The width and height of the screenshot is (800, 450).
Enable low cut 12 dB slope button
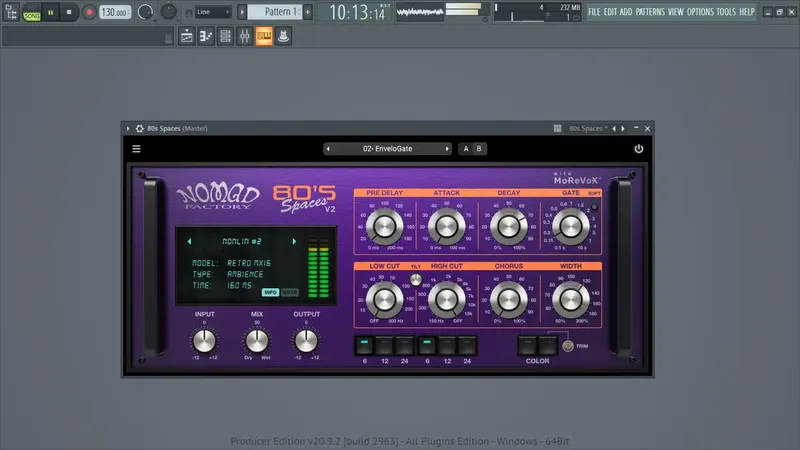[385, 345]
